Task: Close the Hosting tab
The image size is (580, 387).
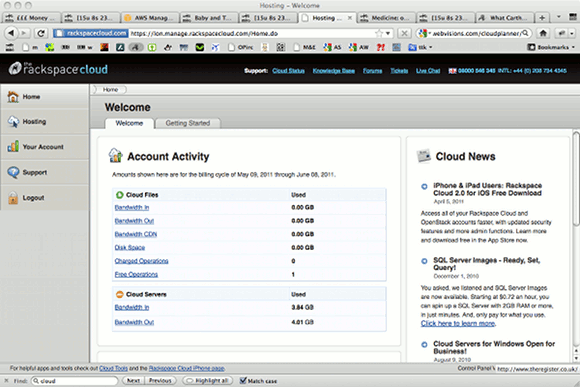Action: 350,18
